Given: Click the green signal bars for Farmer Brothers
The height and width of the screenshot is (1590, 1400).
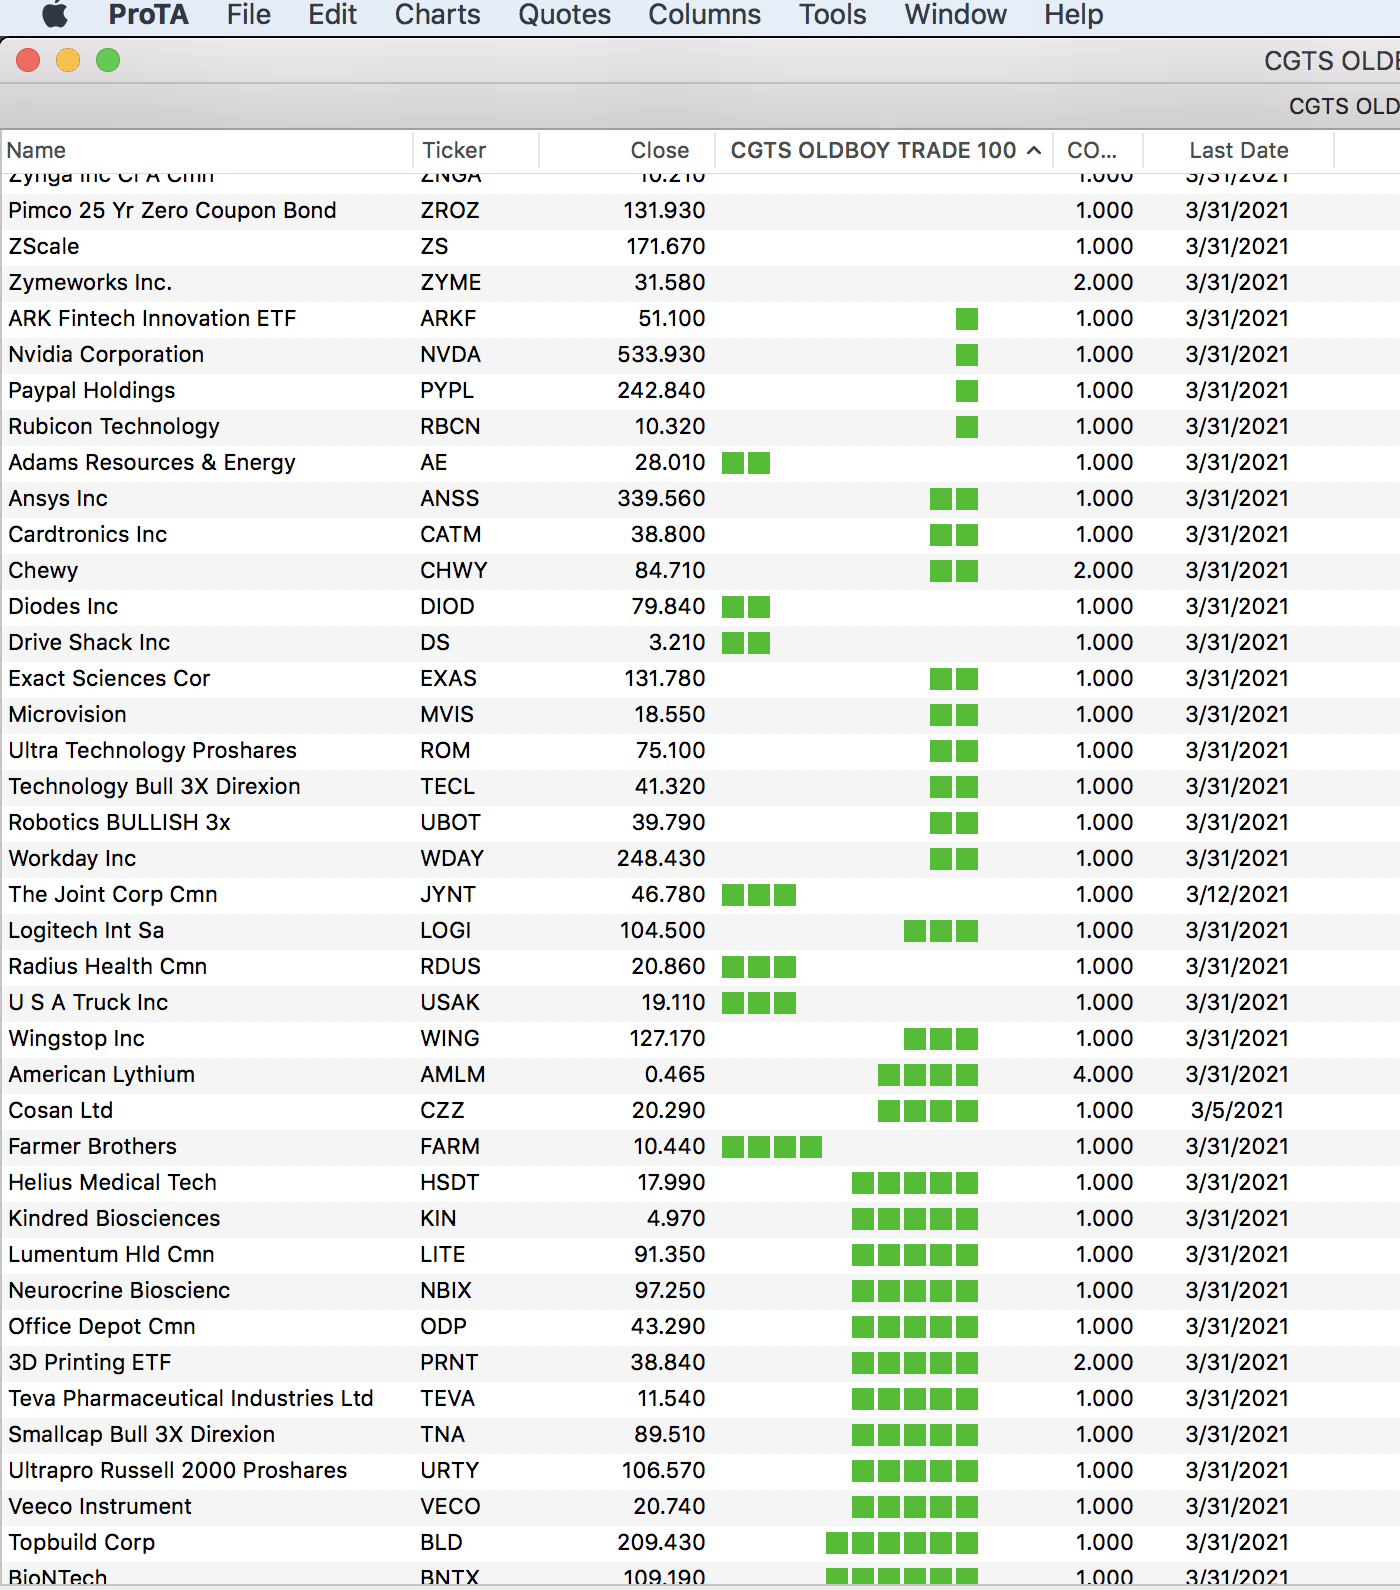Looking at the screenshot, I should tap(772, 1147).
